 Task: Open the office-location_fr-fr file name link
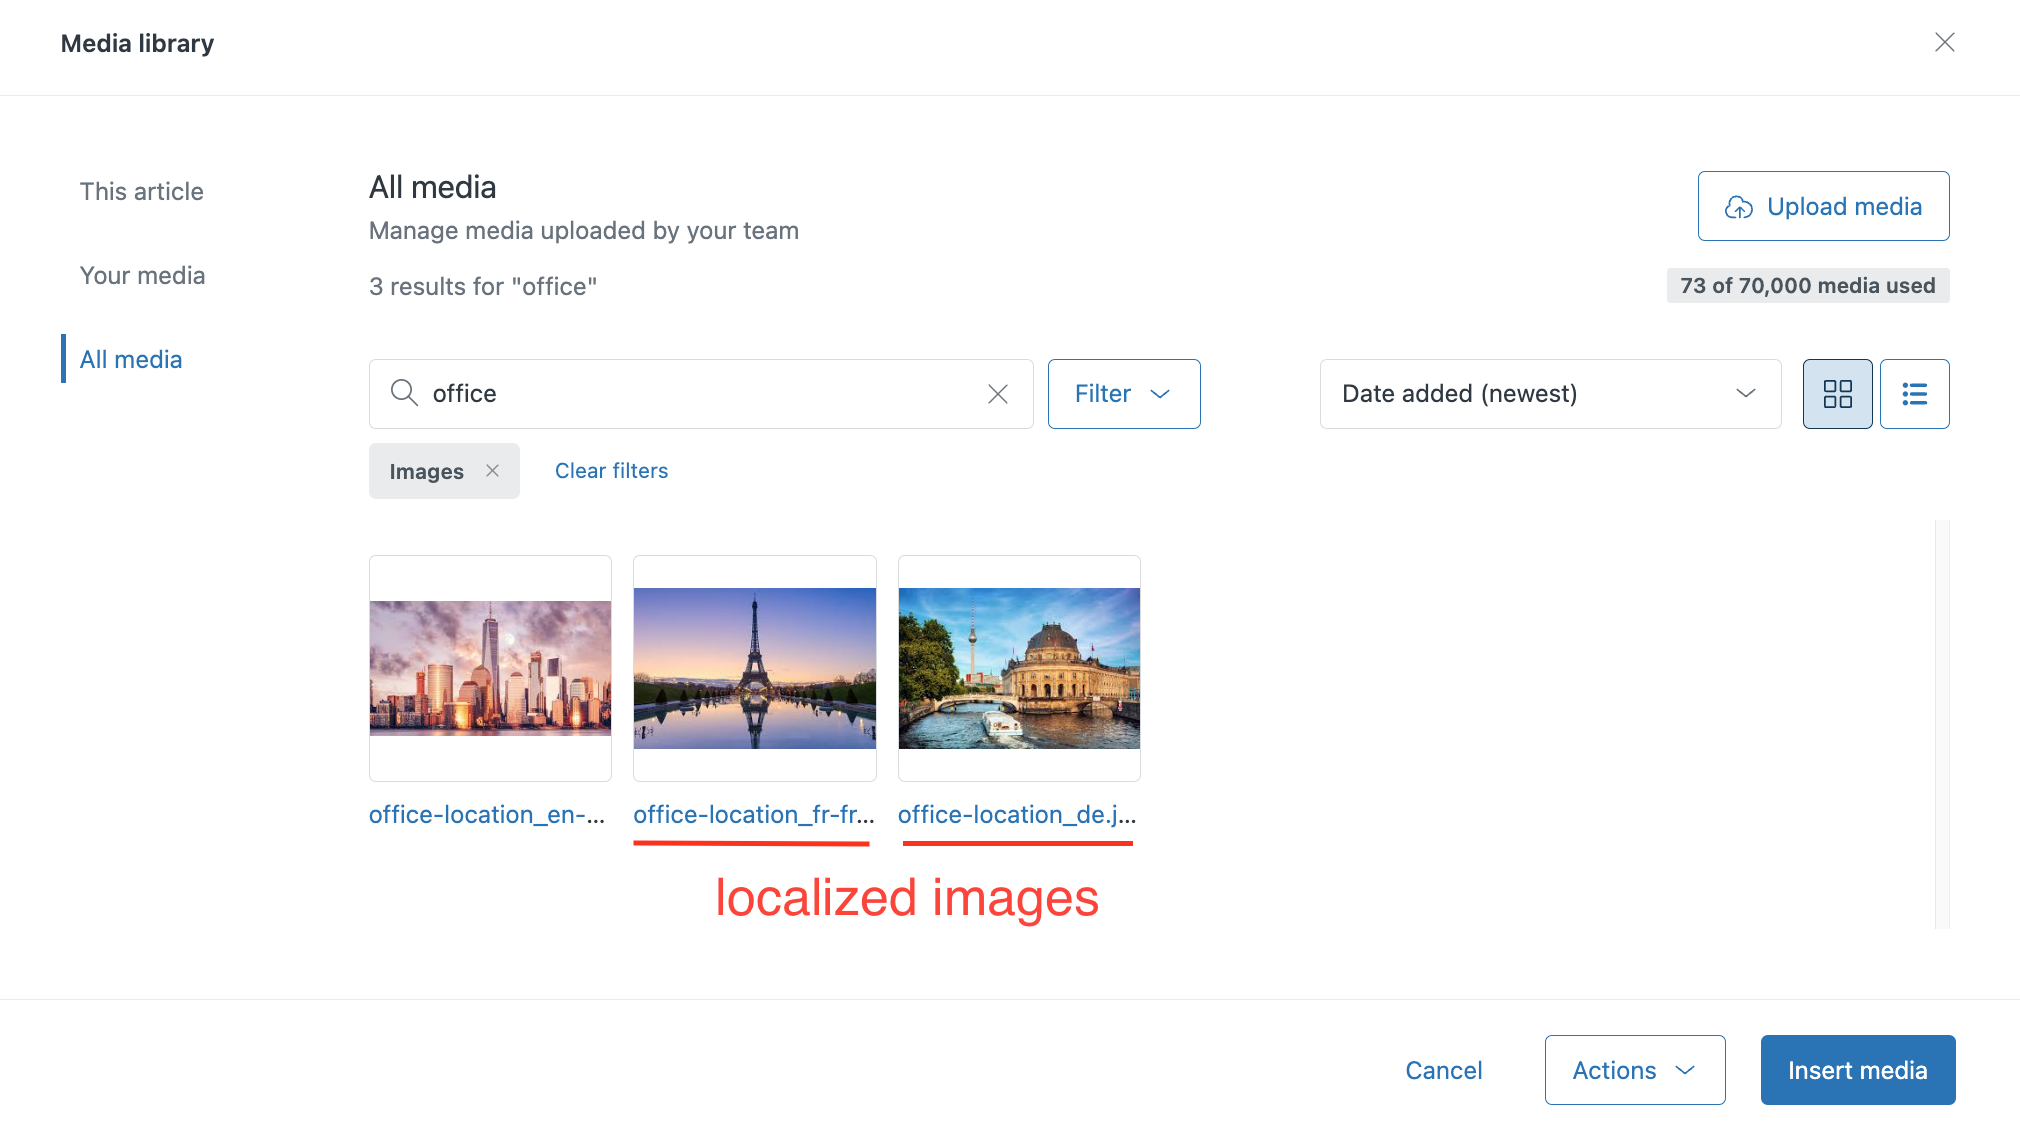click(754, 814)
